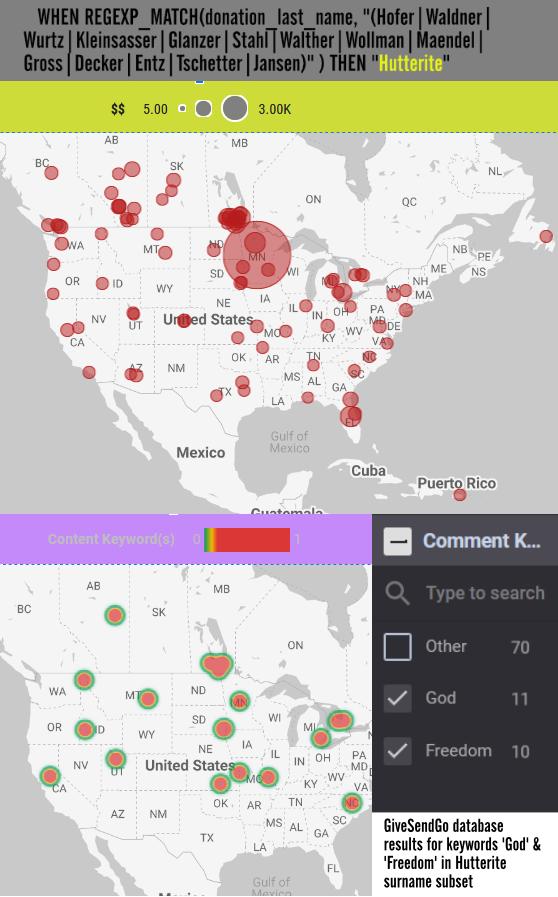The image size is (558, 897).
Task: Select the bubble above KY label, upper map
Action: [327, 326]
